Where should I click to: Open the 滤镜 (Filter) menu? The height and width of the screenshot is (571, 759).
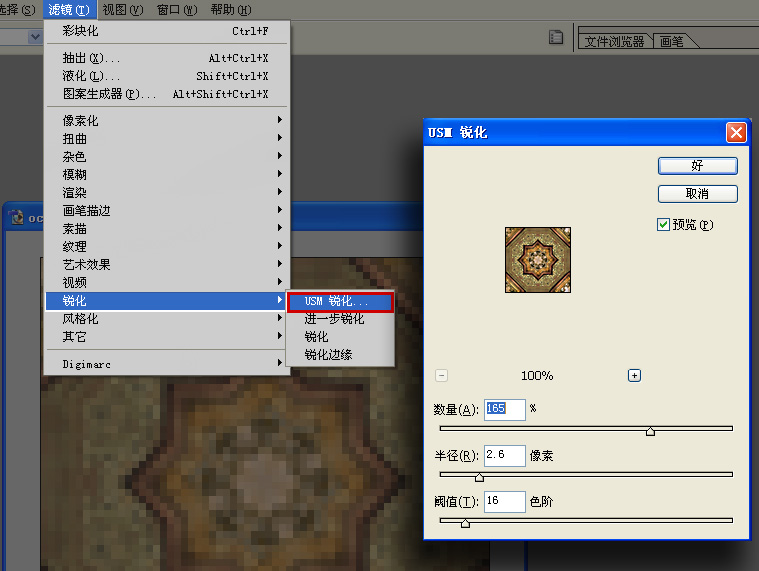coord(69,9)
